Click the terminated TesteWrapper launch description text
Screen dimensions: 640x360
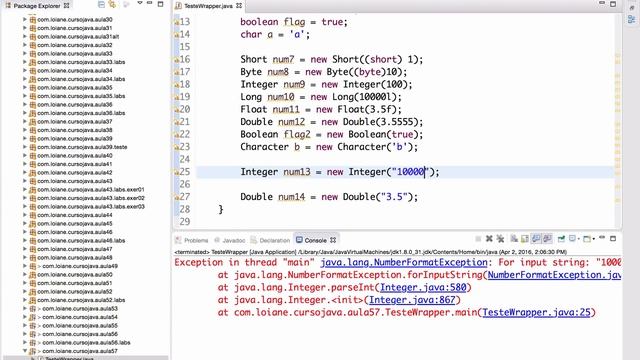pyautogui.click(x=371, y=252)
